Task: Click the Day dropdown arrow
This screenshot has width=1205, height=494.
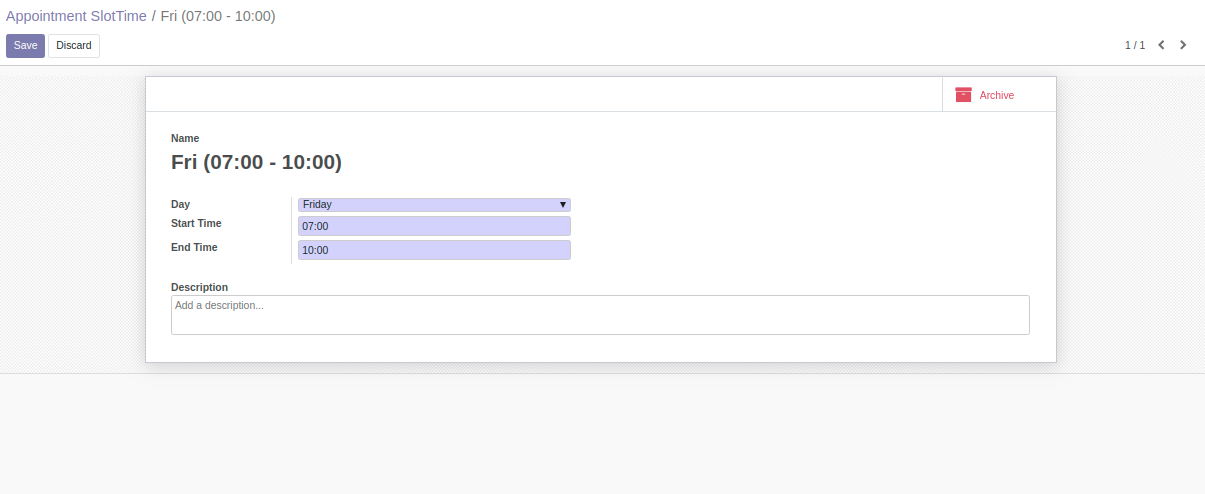Action: coord(563,204)
